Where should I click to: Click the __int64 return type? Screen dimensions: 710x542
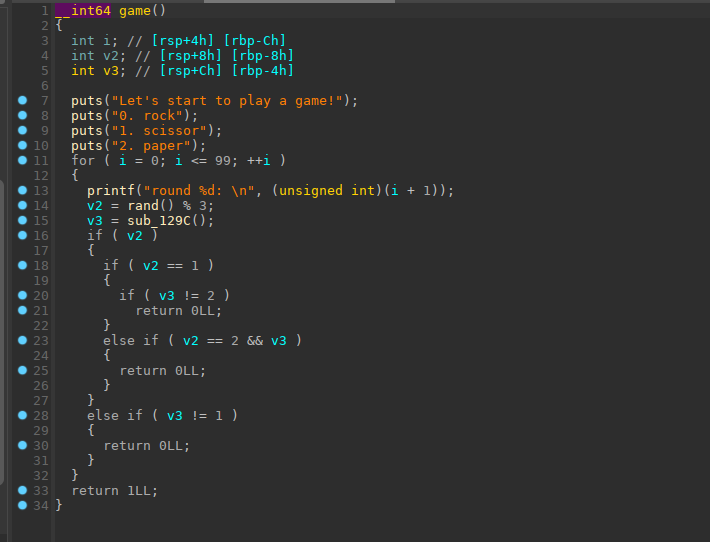tap(83, 10)
